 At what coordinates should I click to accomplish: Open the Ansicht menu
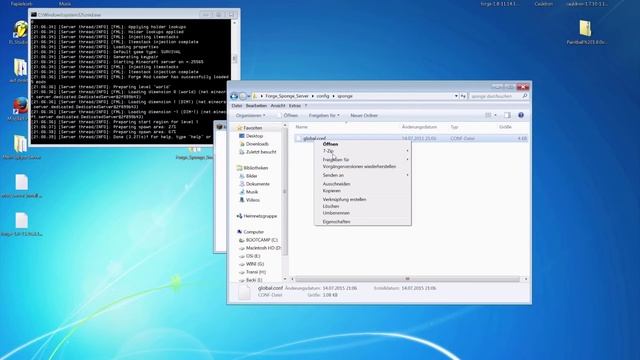point(278,106)
